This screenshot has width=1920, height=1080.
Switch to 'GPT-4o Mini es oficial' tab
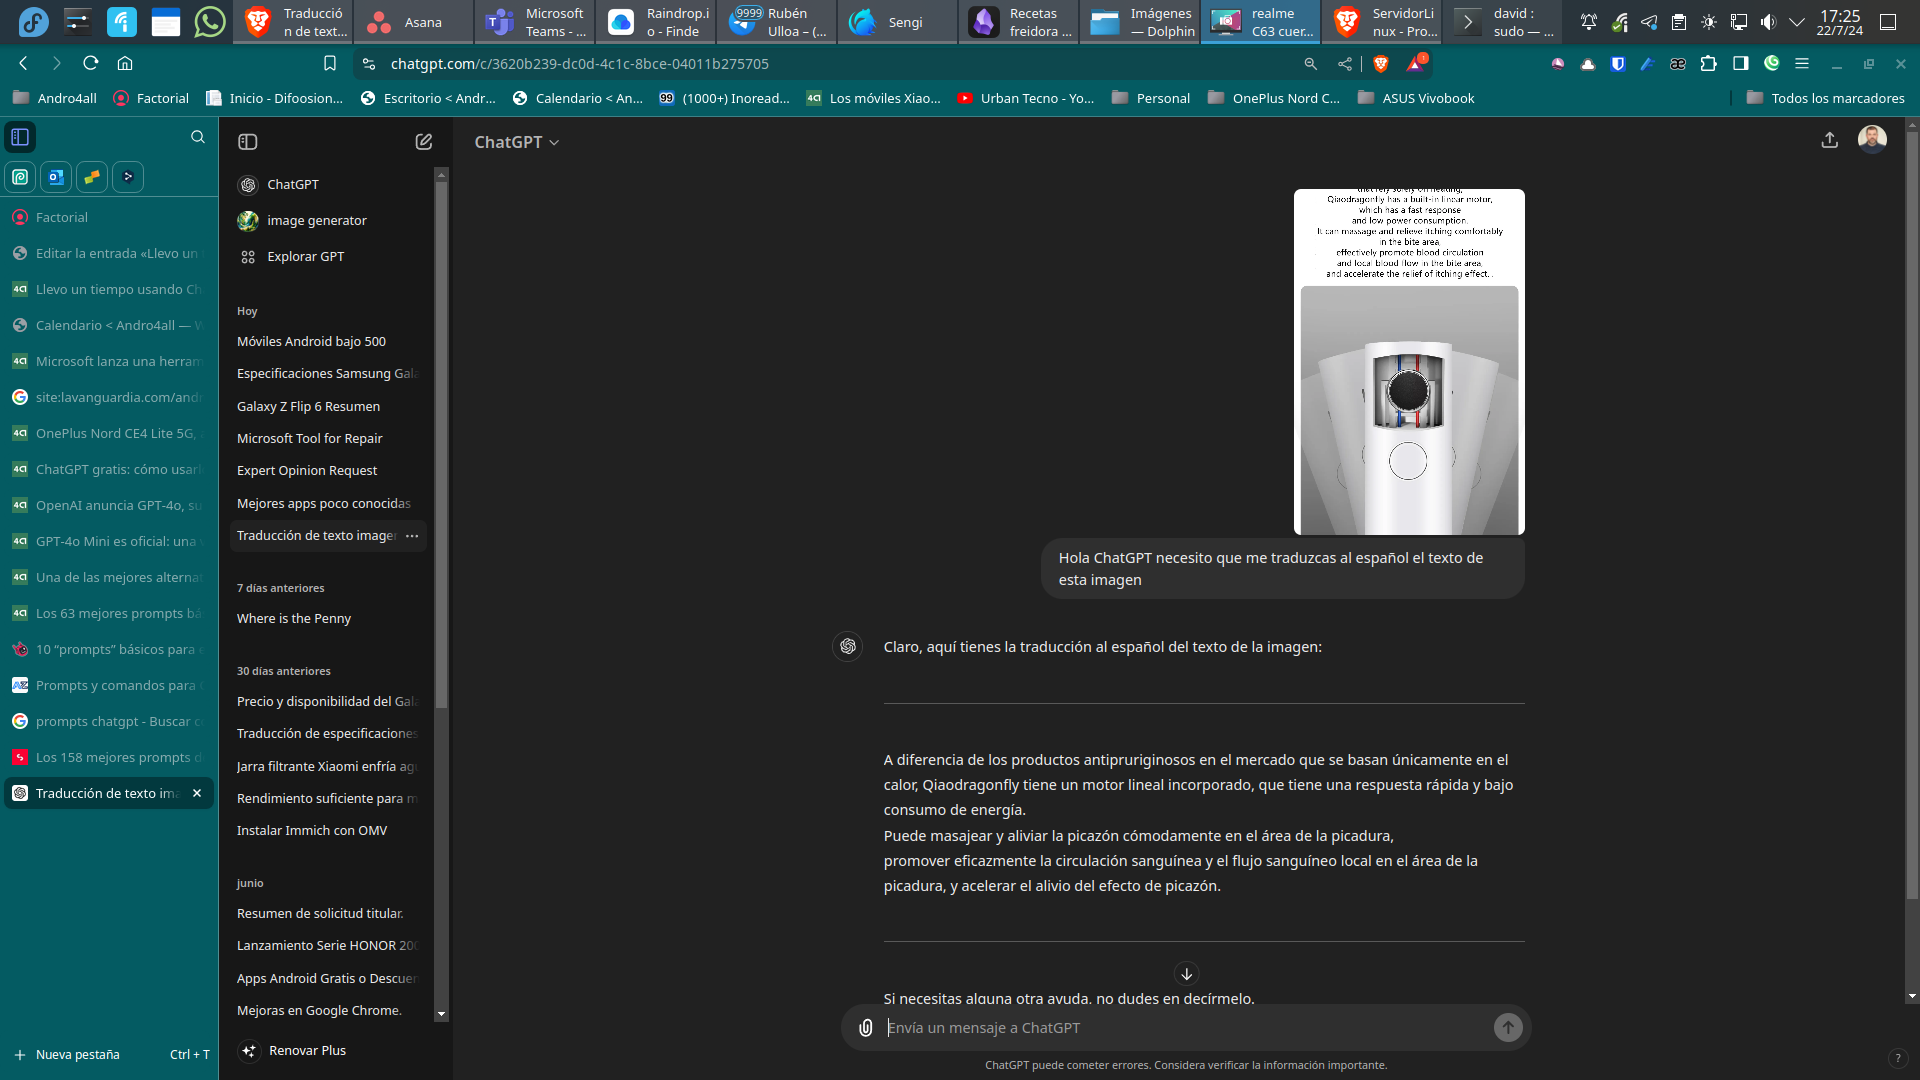109,541
